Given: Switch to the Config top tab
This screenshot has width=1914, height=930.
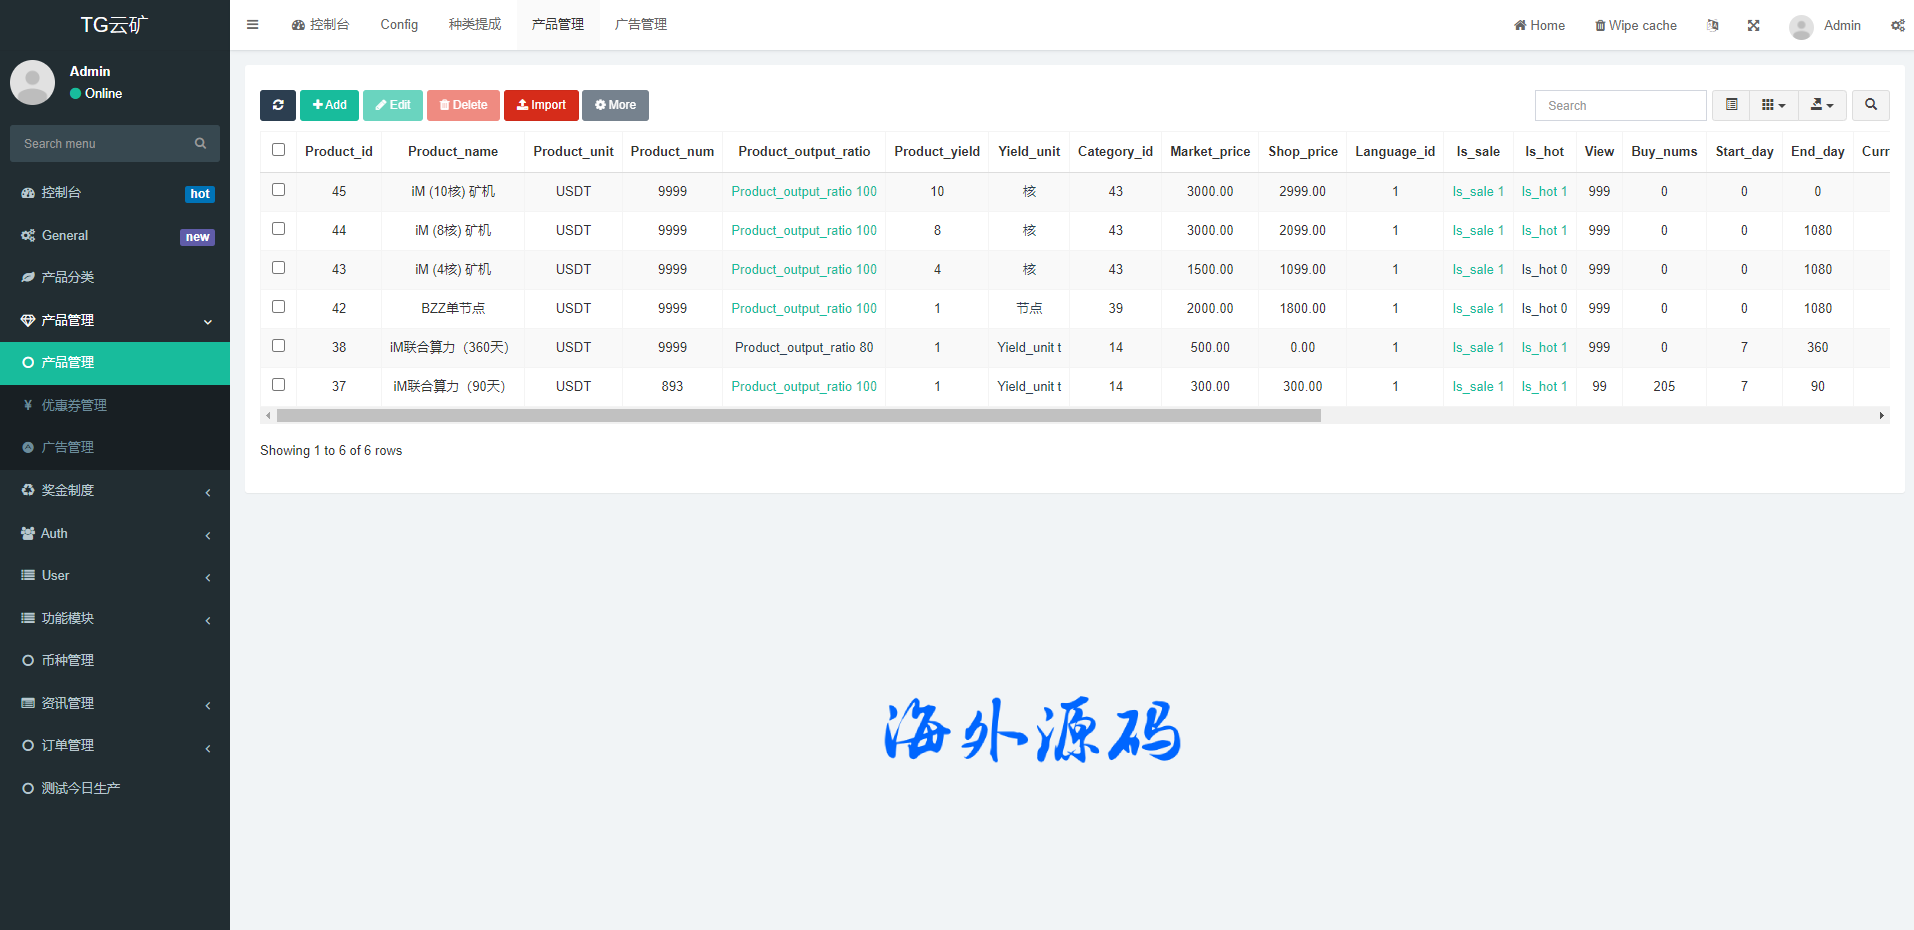Looking at the screenshot, I should [x=399, y=25].
